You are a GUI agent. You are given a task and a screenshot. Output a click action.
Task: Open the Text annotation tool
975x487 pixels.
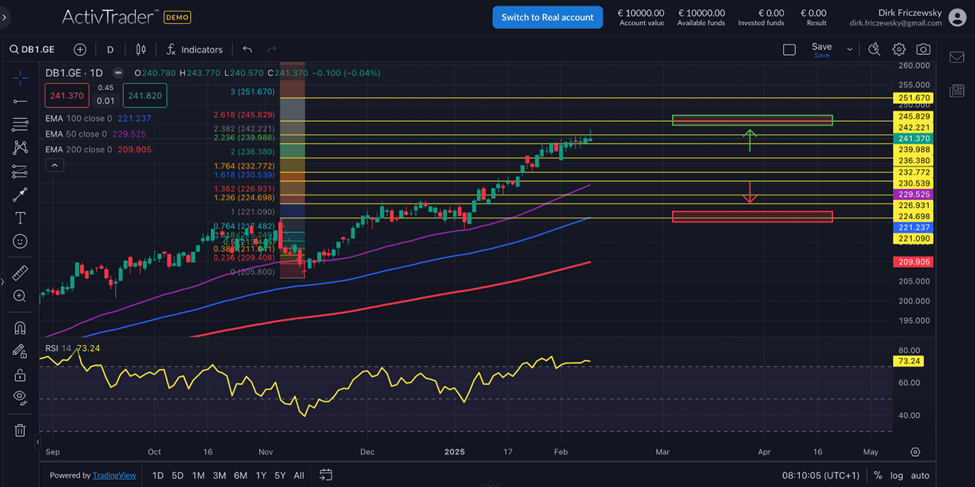(x=20, y=218)
